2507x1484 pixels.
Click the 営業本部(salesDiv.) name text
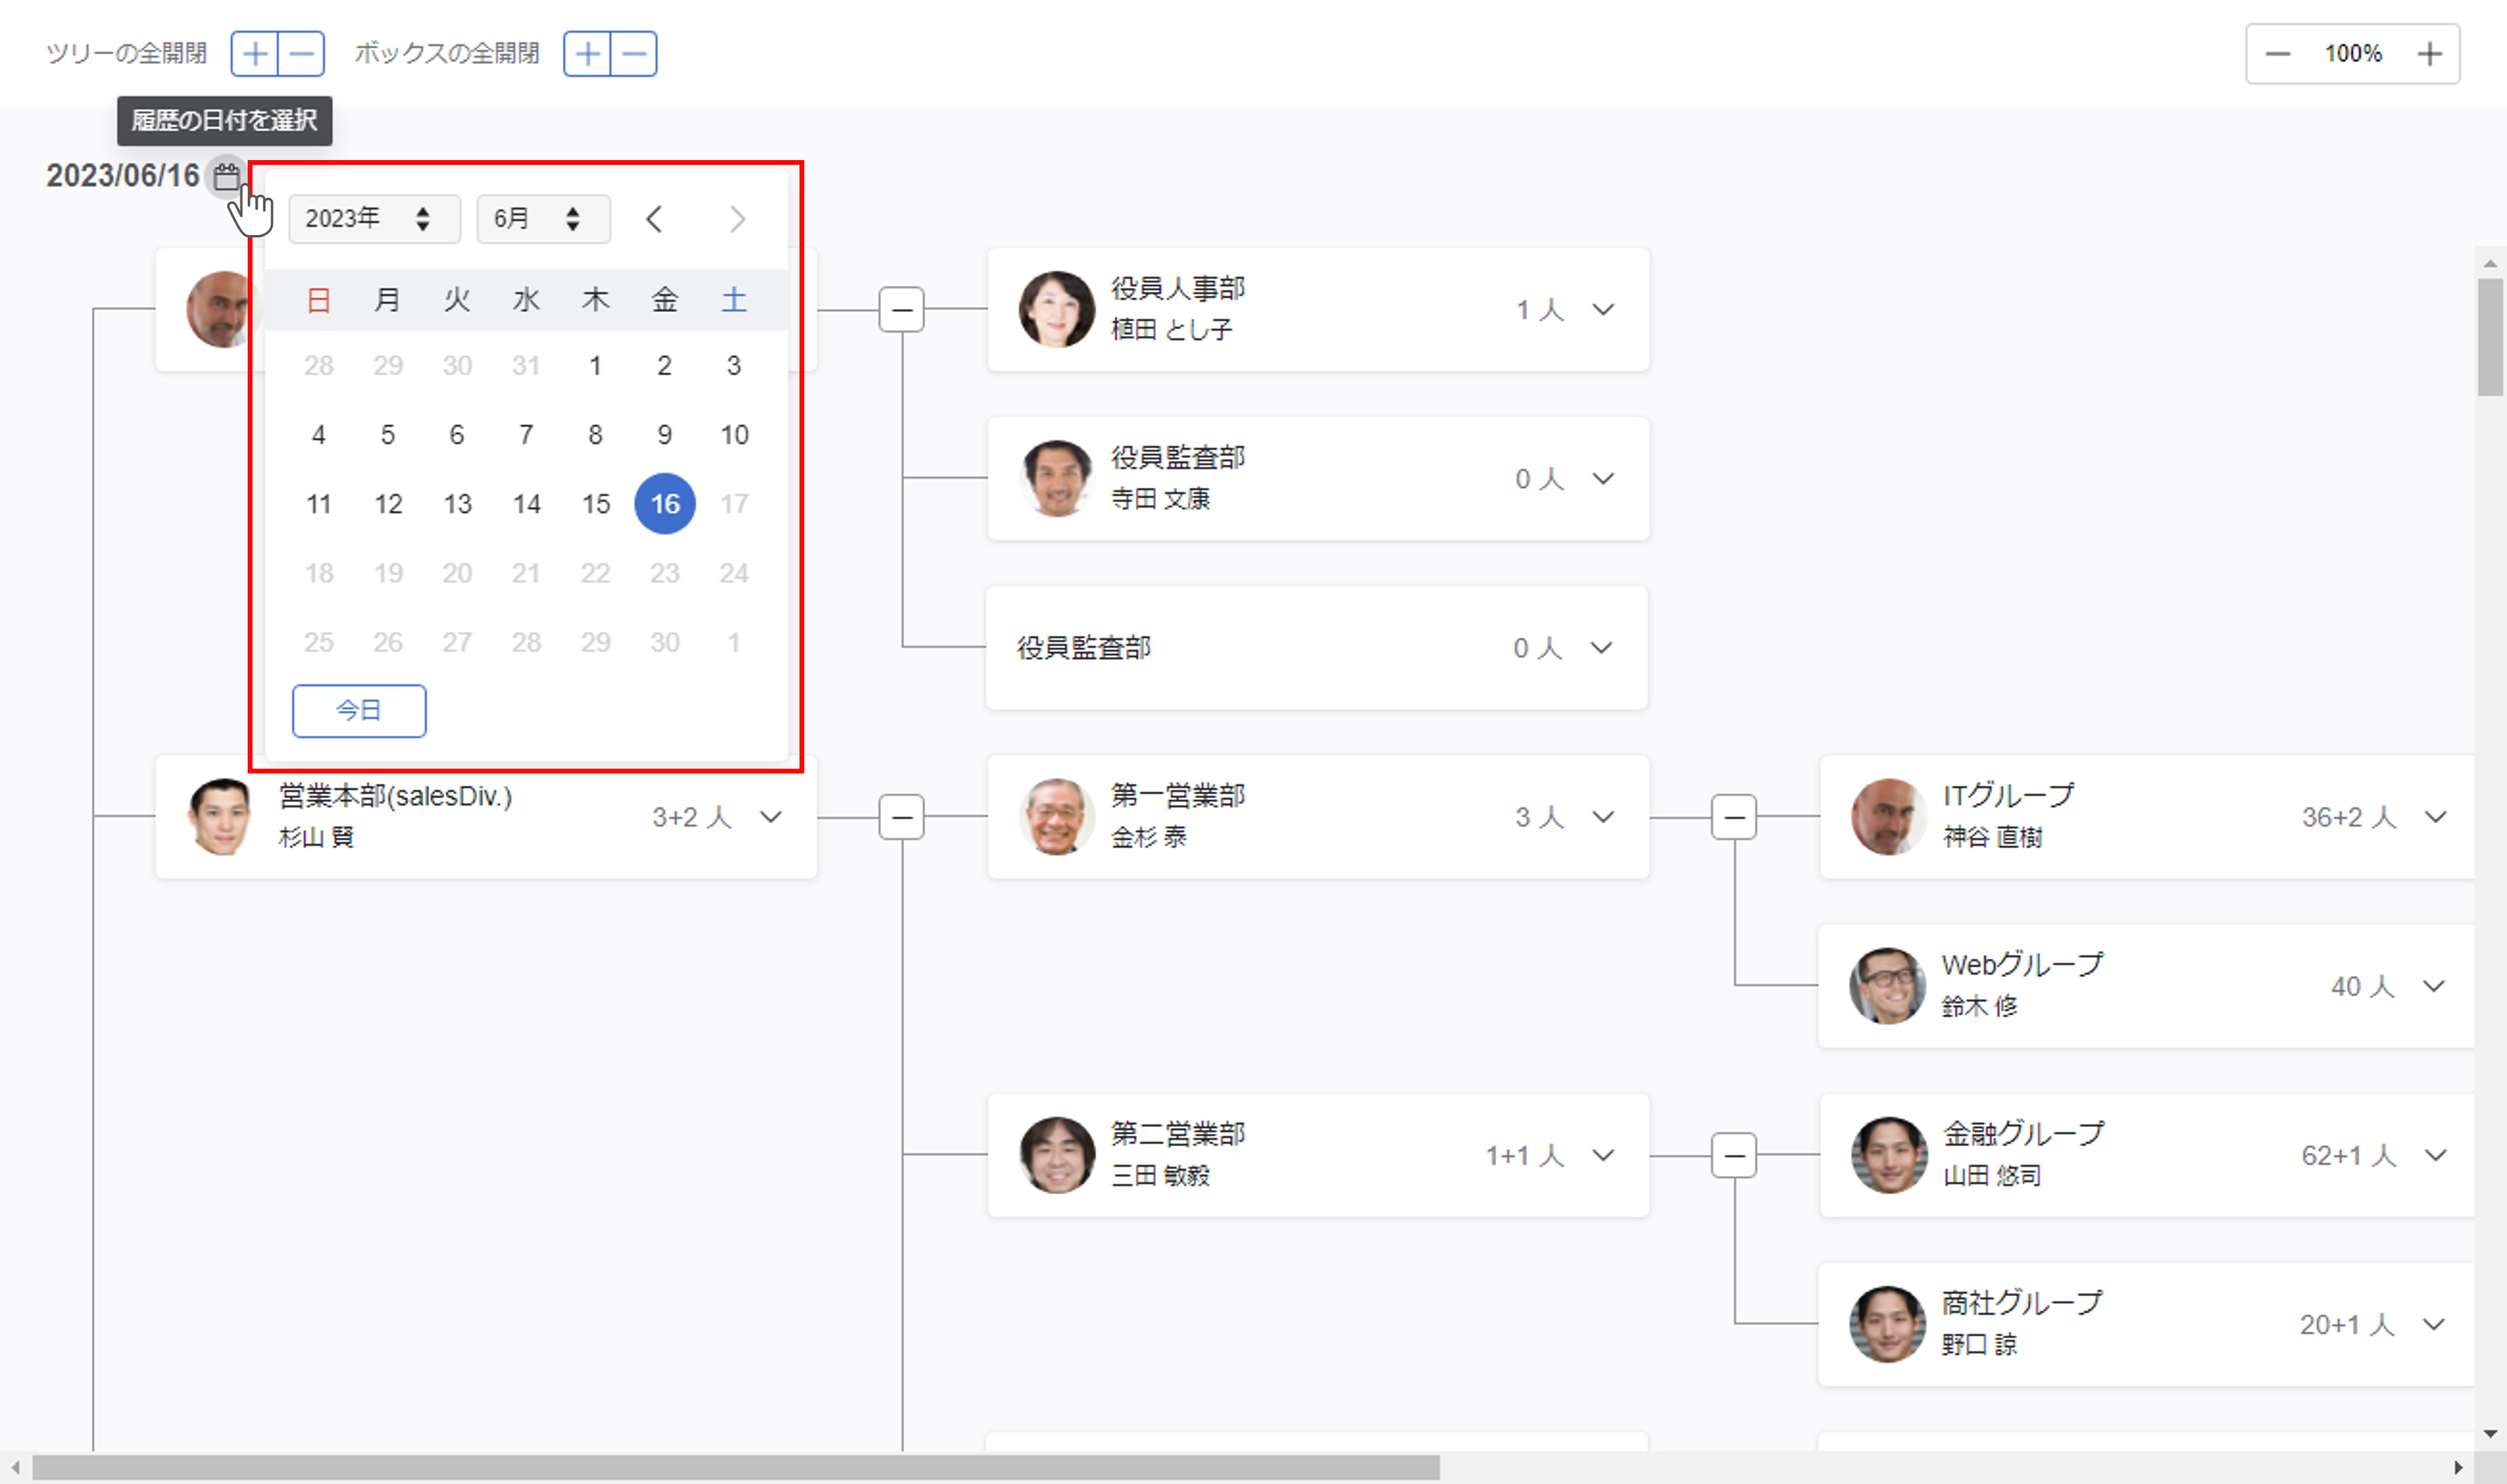pyautogui.click(x=395, y=796)
